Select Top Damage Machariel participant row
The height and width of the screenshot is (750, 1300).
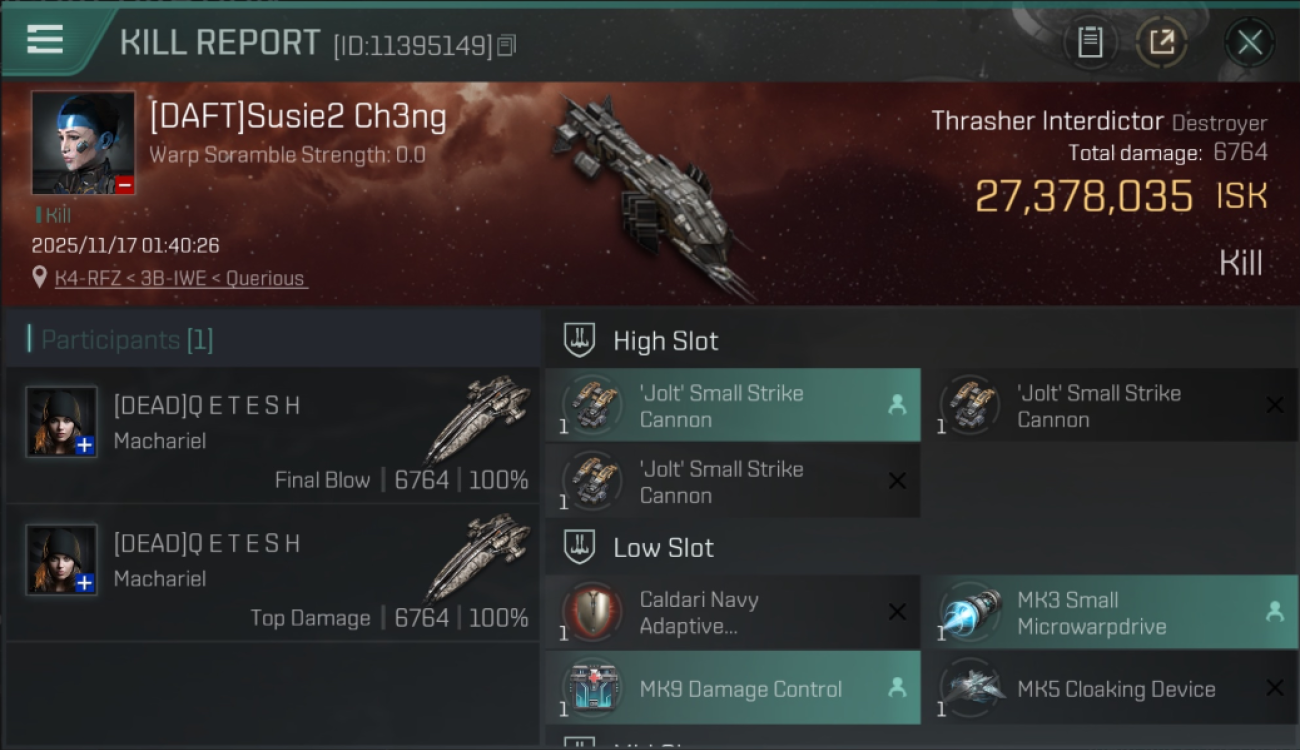(273, 574)
